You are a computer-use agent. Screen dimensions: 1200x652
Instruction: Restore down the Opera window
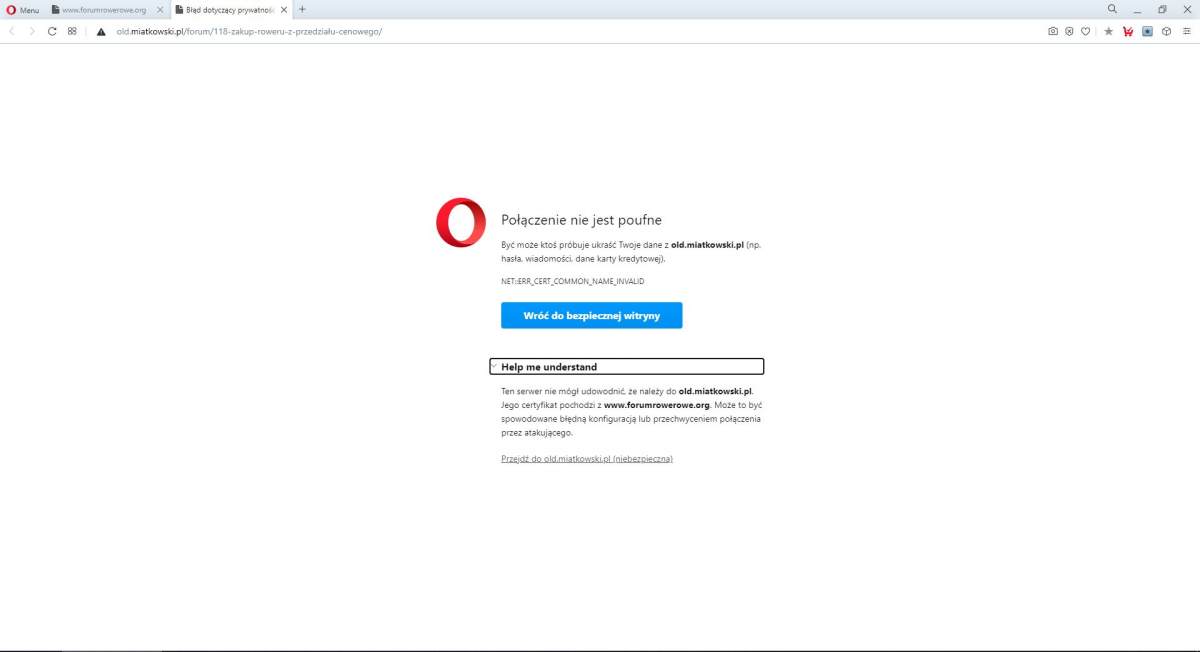coord(1162,9)
